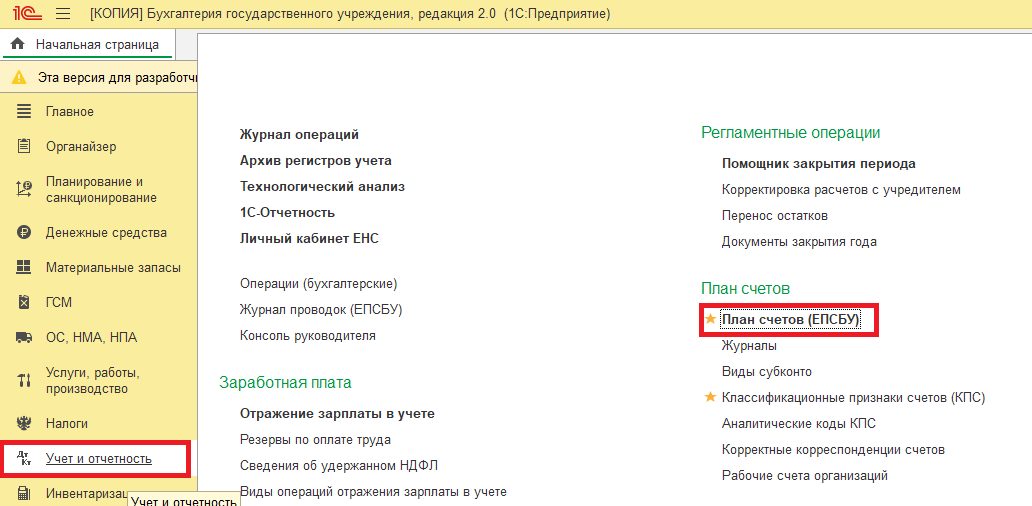Open the ОС, НМА, НПА section
The width and height of the screenshot is (1032, 506).
tap(91, 338)
